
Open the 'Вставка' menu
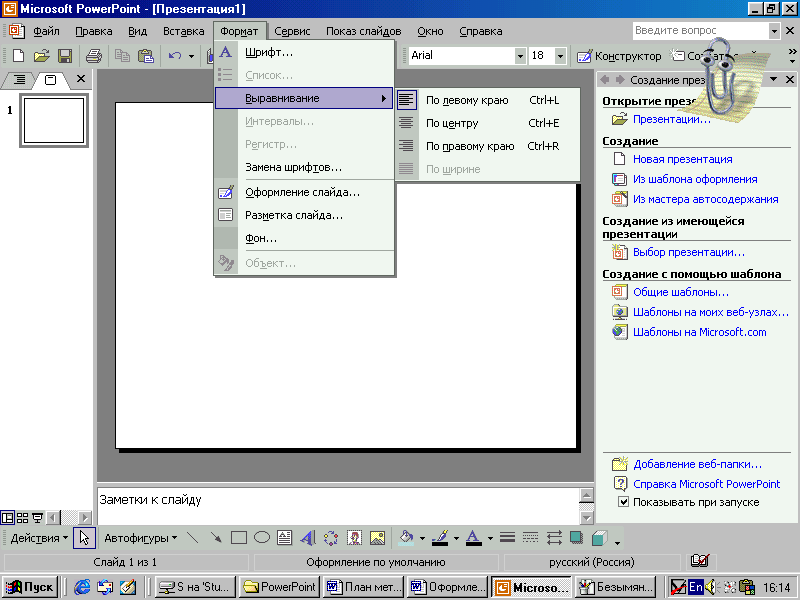coord(184,31)
